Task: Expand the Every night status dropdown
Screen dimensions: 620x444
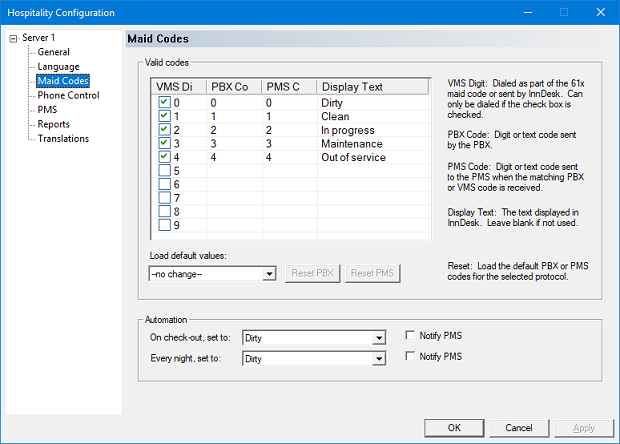Action: pos(378,358)
